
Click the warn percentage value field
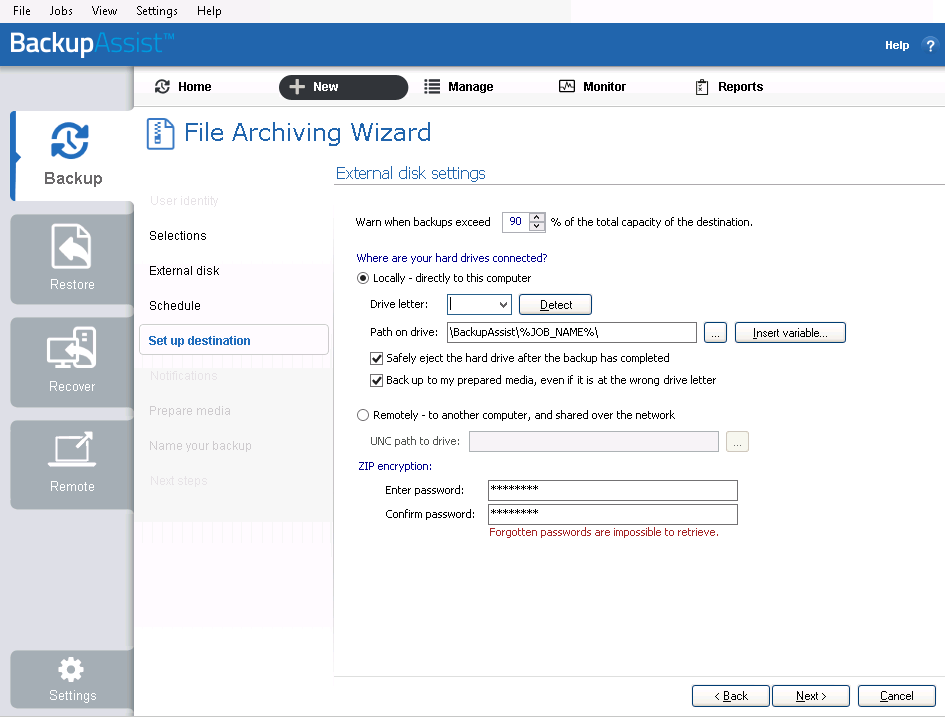[516, 222]
